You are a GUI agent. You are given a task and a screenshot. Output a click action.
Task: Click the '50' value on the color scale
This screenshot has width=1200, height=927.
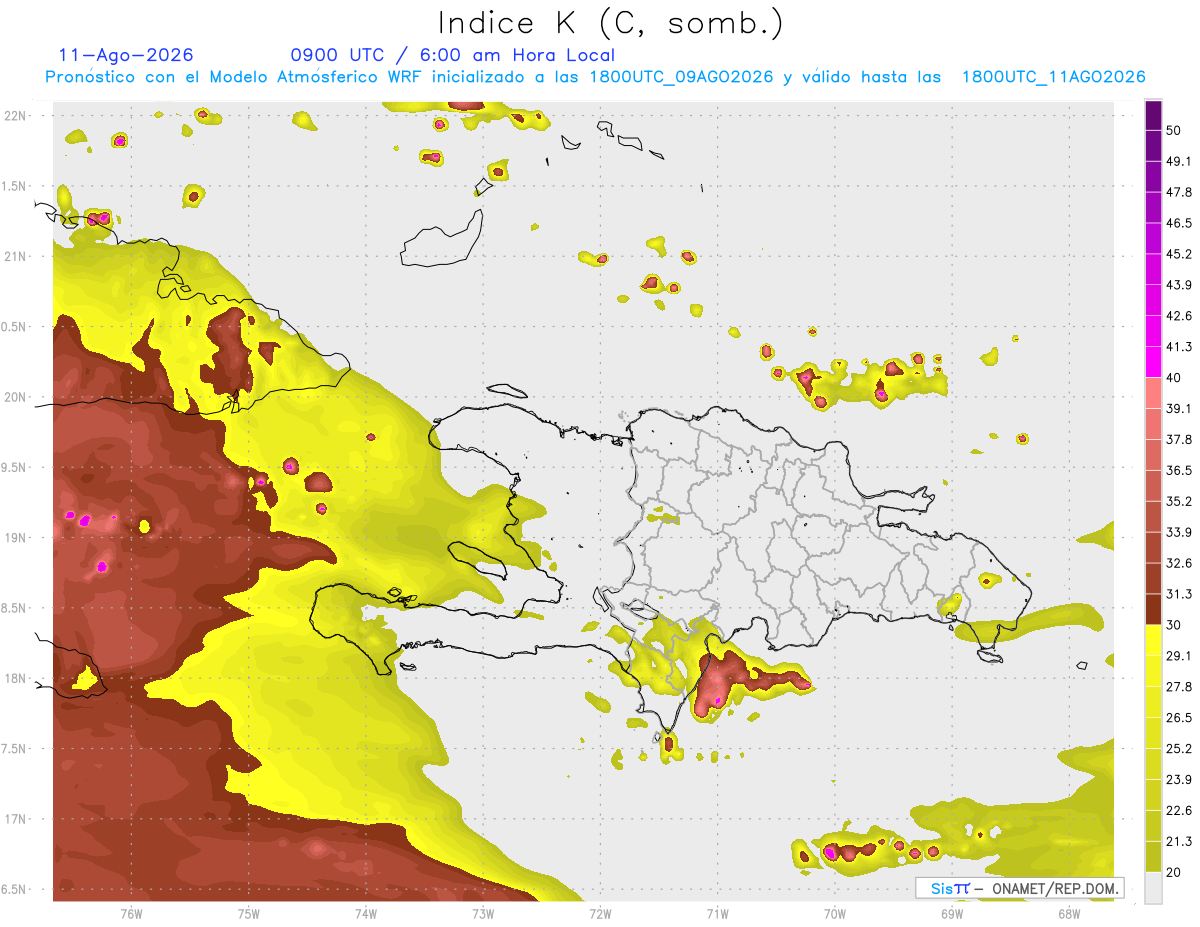[x=1173, y=131]
